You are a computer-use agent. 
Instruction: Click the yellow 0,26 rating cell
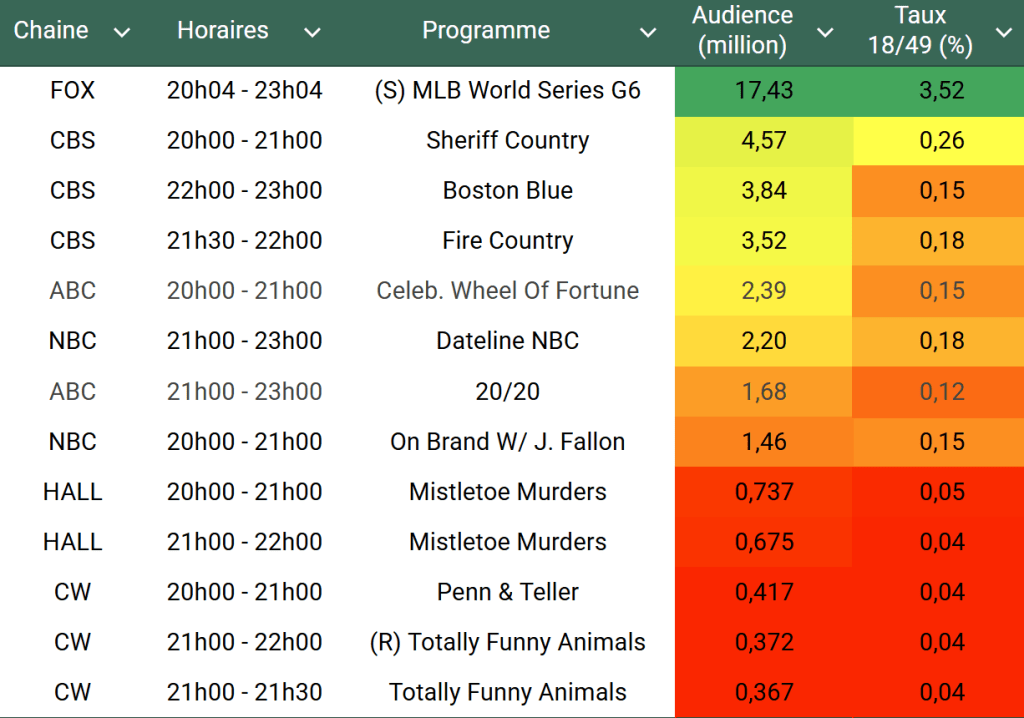942,141
